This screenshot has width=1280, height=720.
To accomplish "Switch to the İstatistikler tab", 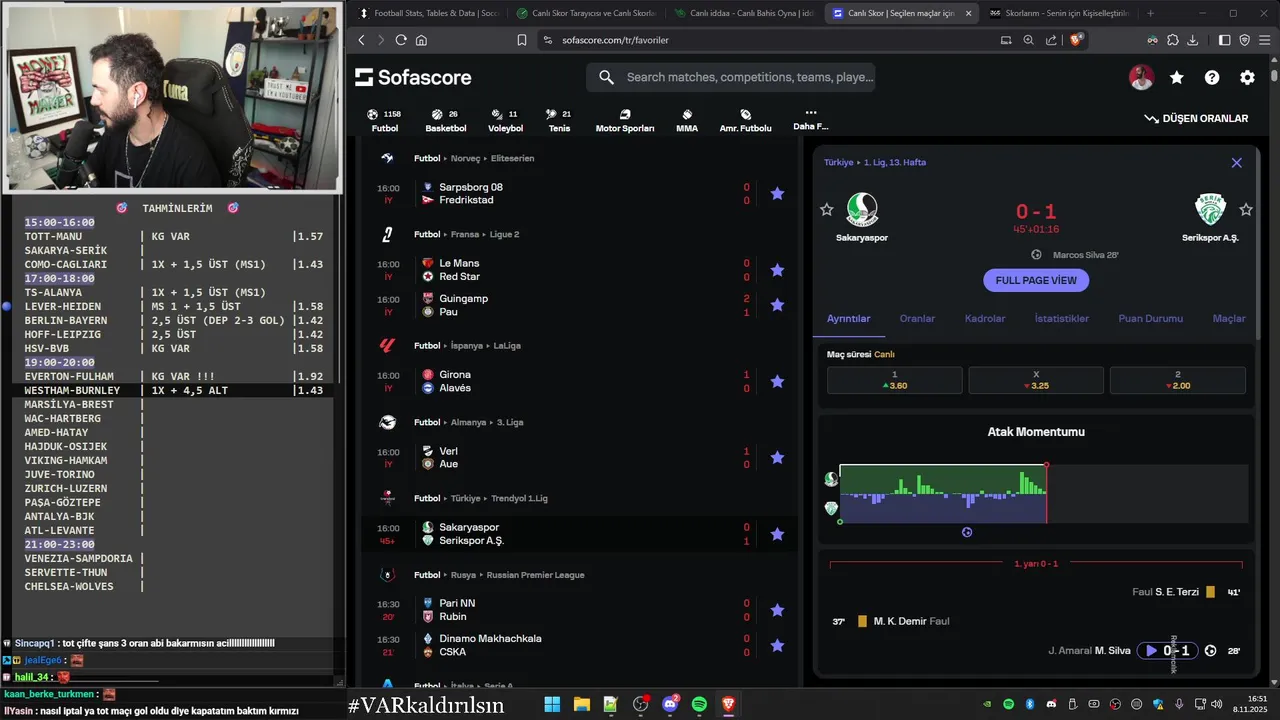I will tap(1061, 318).
